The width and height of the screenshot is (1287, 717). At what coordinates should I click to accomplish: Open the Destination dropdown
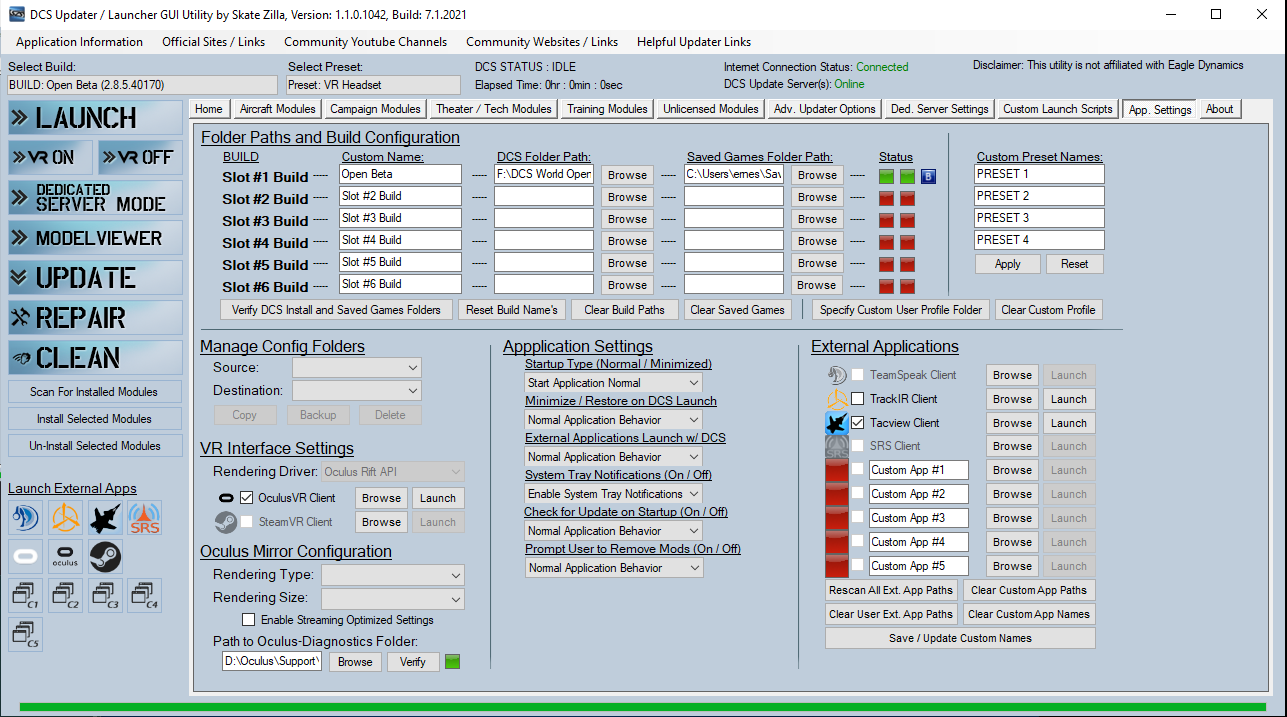(x=357, y=390)
